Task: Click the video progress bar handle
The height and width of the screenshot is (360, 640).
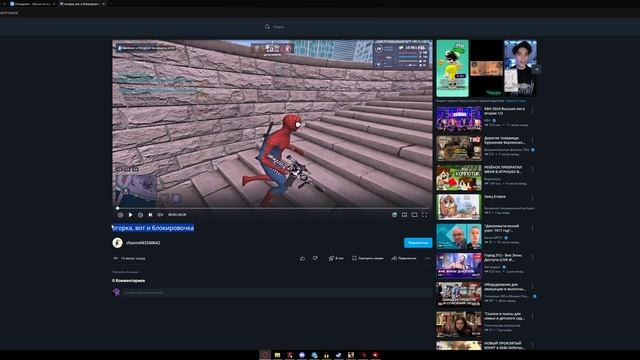Action: pos(118,209)
